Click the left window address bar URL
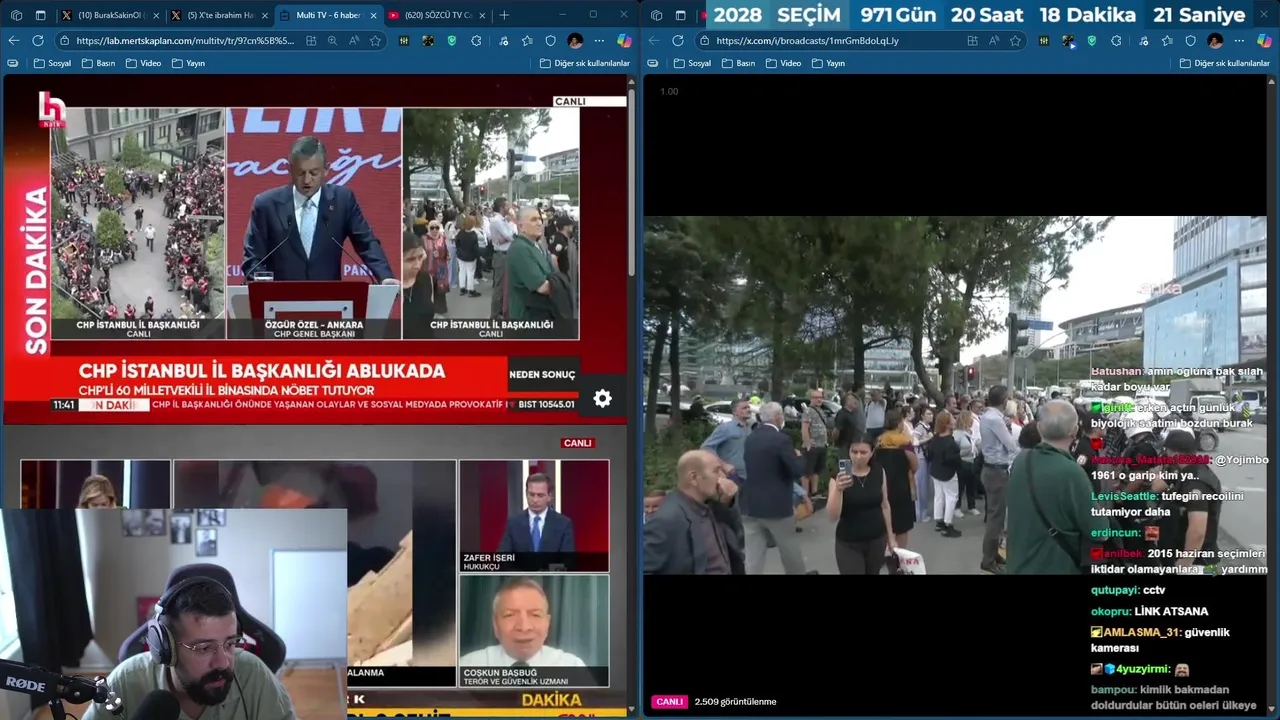The width and height of the screenshot is (1280, 720). tap(185, 41)
